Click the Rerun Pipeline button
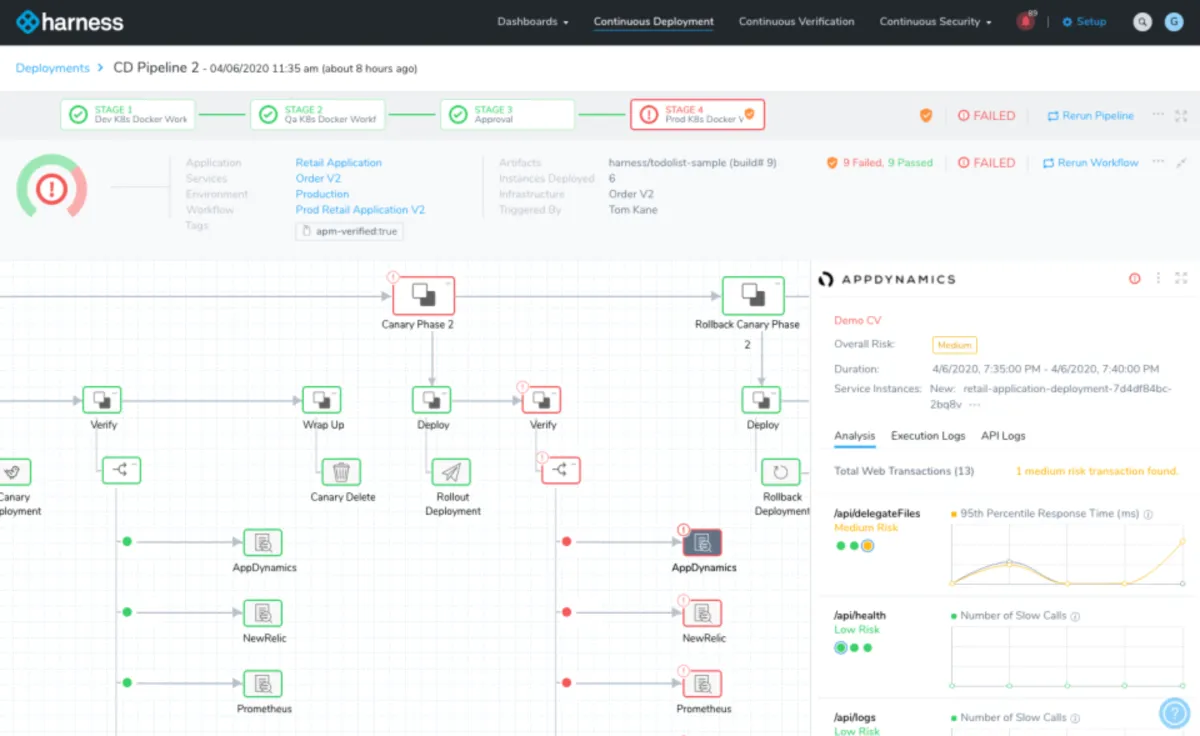The image size is (1200, 736). coord(1090,116)
